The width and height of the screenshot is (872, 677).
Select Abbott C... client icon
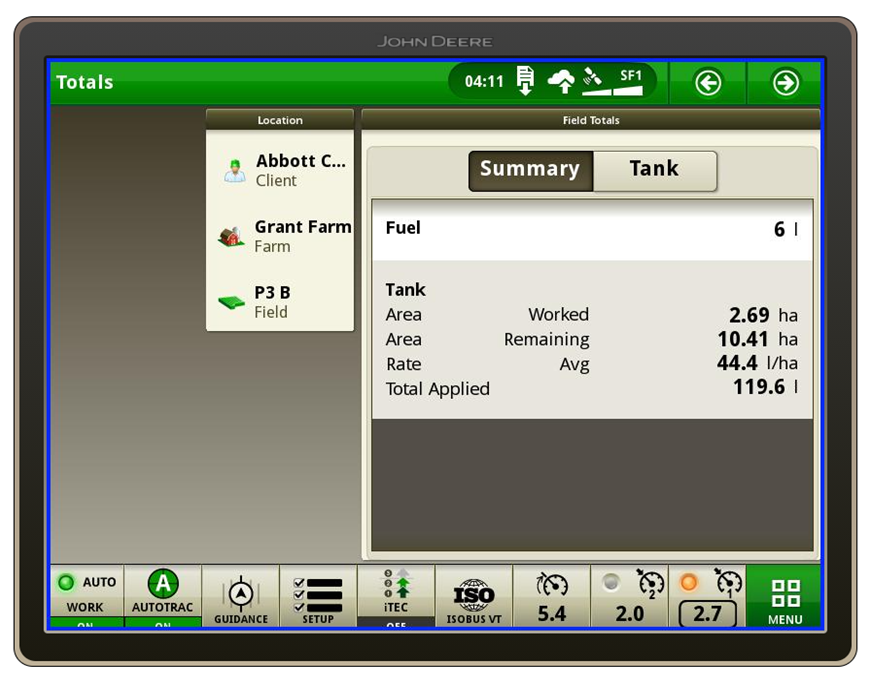[x=235, y=171]
